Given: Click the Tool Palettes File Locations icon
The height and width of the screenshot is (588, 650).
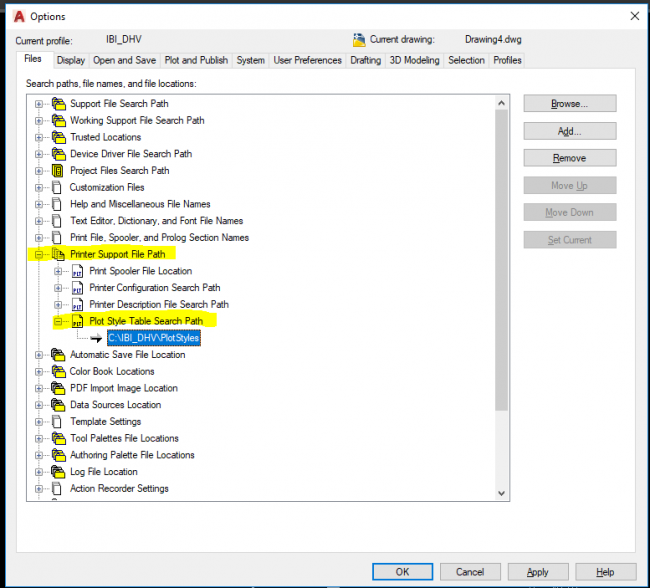Looking at the screenshot, I should pyautogui.click(x=58, y=438).
